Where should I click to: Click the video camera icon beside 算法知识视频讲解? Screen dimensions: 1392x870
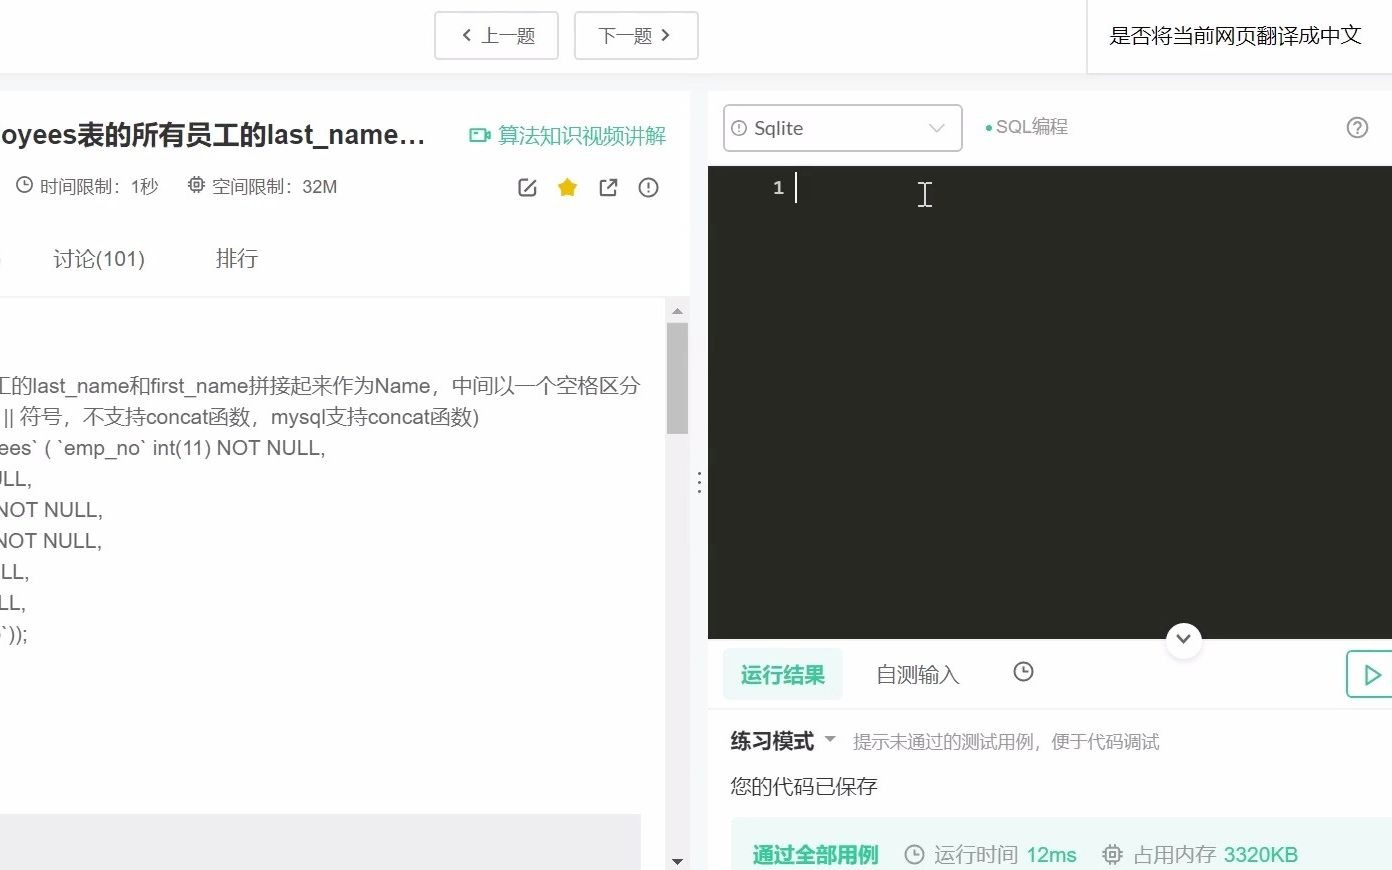480,135
